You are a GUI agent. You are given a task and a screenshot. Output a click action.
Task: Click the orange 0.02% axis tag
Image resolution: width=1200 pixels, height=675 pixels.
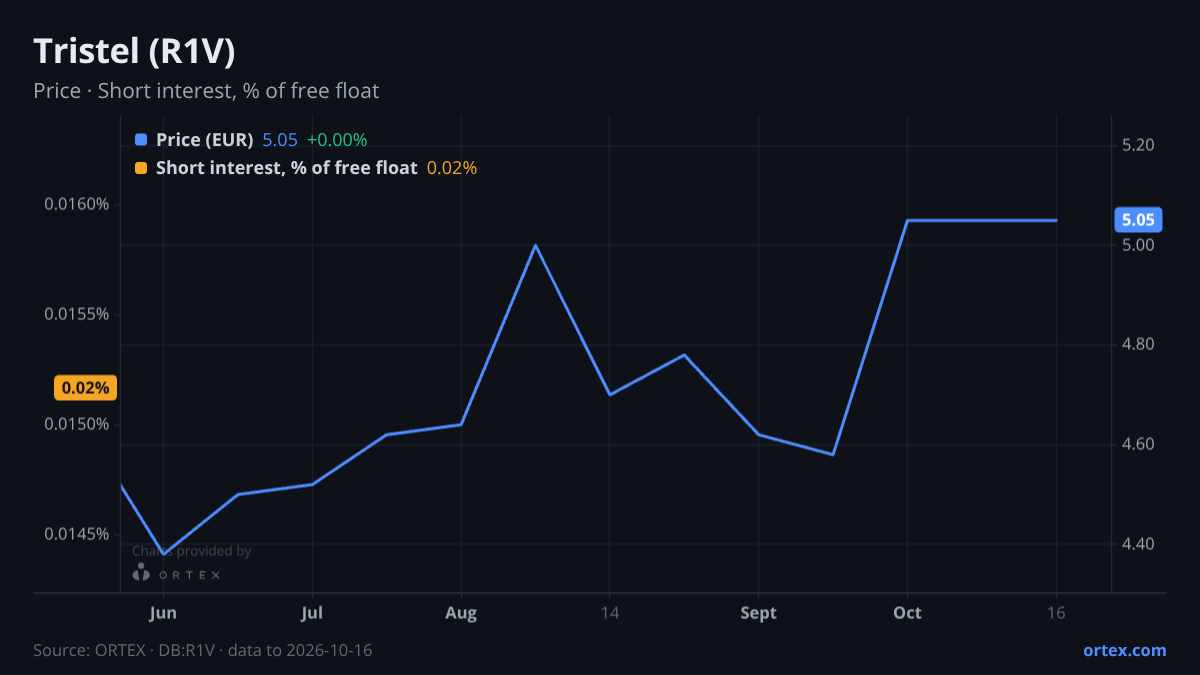[x=86, y=388]
